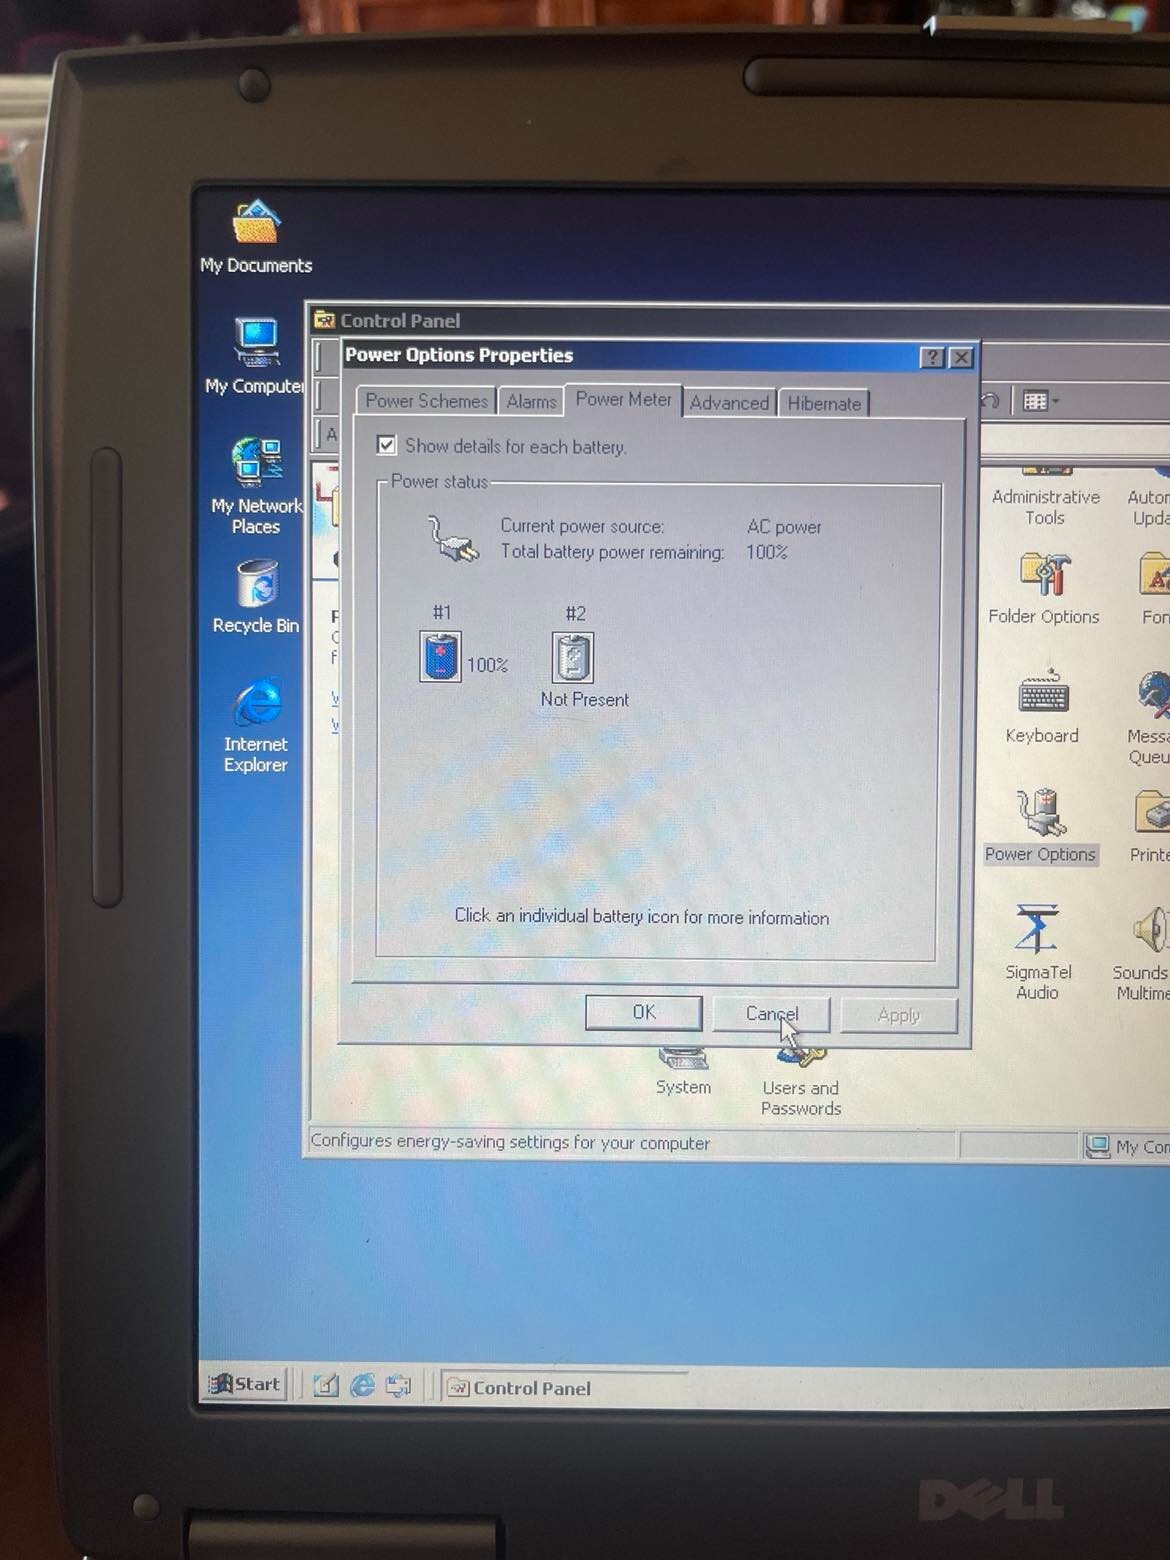
Task: Open the Views toolbar dropdown in Control Panel
Action: [x=1040, y=401]
